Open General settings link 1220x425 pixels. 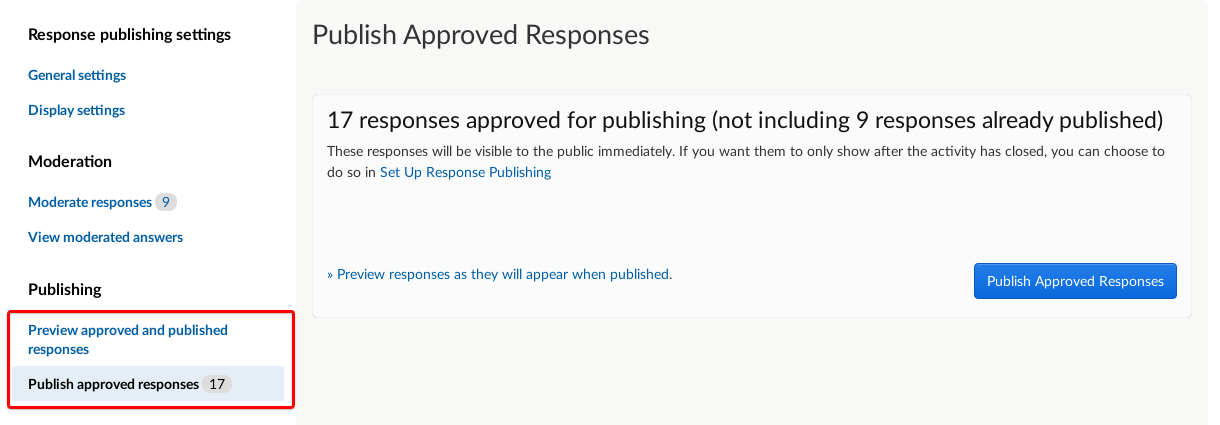[77, 75]
